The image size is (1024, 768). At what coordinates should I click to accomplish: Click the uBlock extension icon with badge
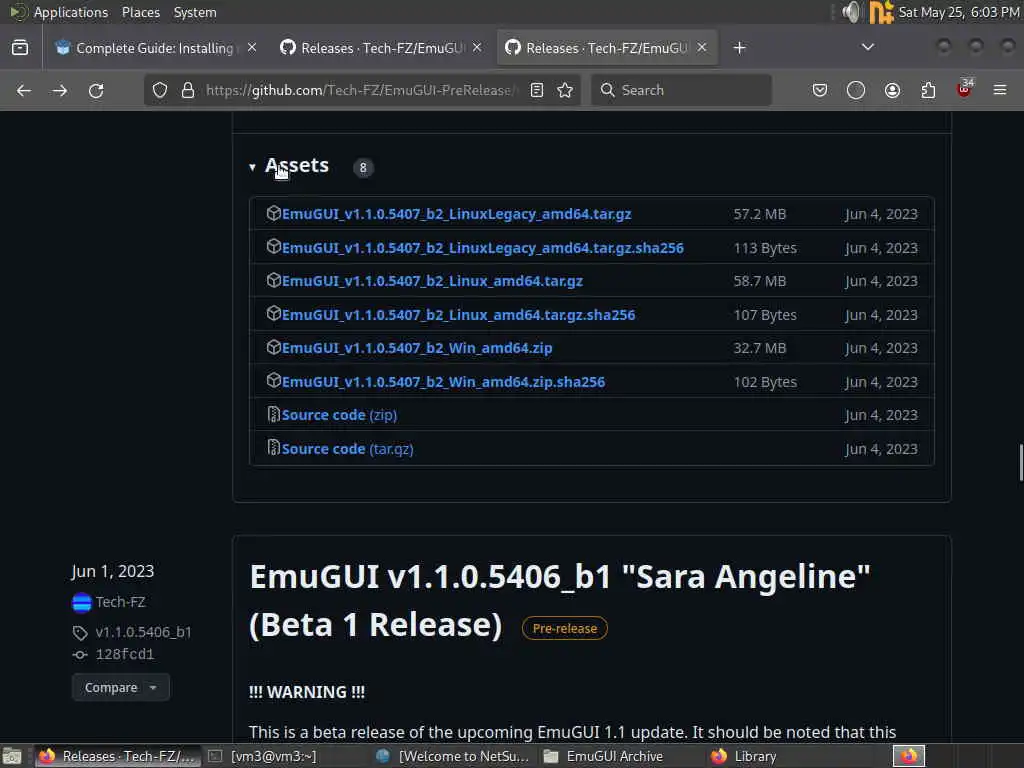point(965,89)
